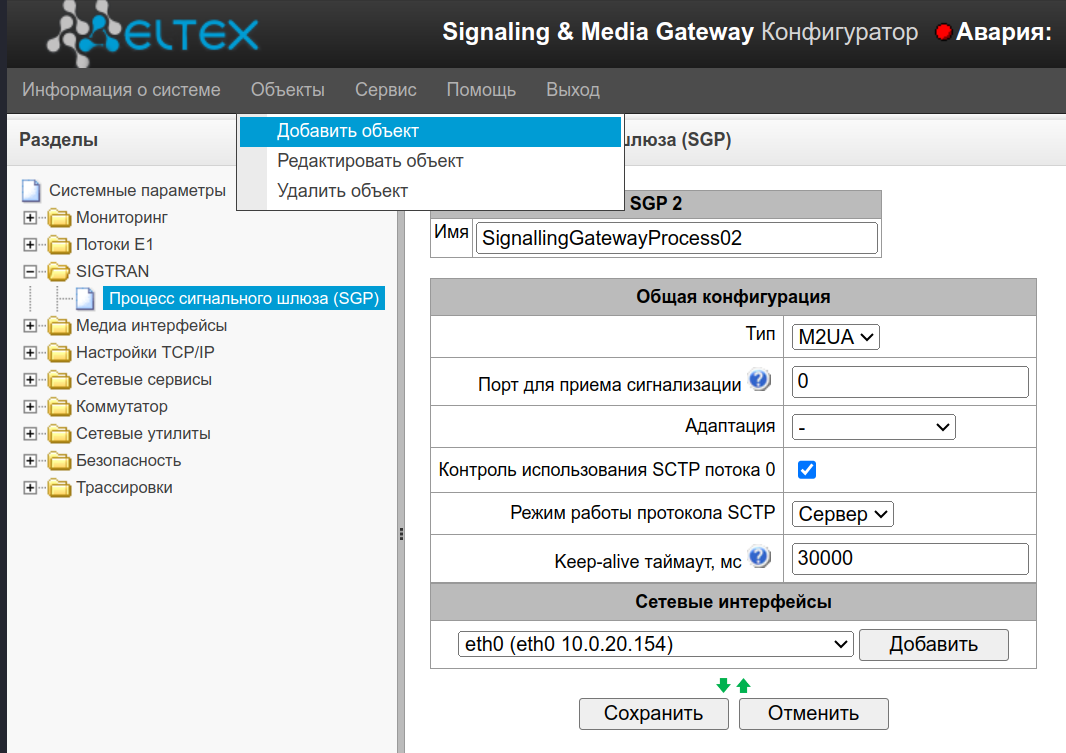Screen dimensions: 1066x753
Task: Expand the Потоки E1 tree node
Action: pyautogui.click(x=30, y=244)
